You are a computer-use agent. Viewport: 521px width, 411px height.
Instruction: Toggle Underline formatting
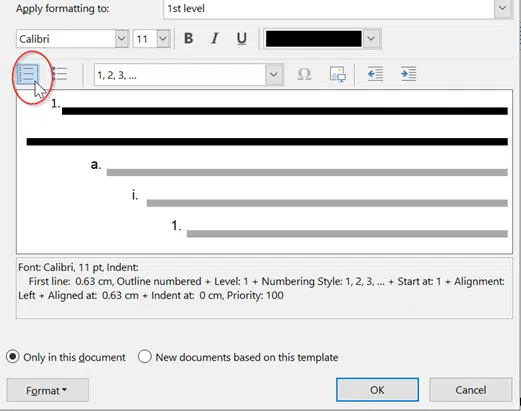point(242,39)
